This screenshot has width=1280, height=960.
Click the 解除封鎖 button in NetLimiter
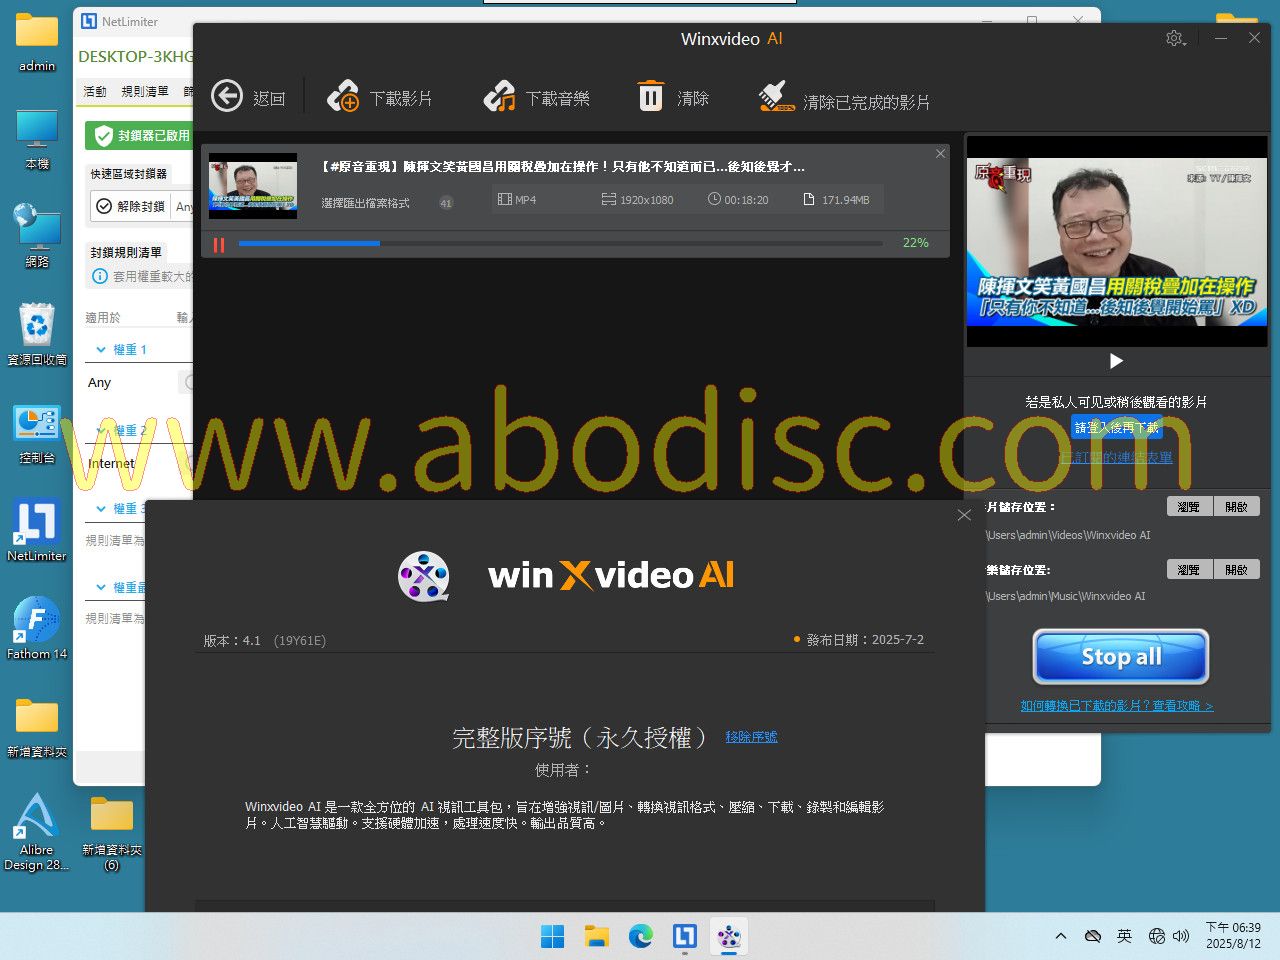click(x=131, y=206)
